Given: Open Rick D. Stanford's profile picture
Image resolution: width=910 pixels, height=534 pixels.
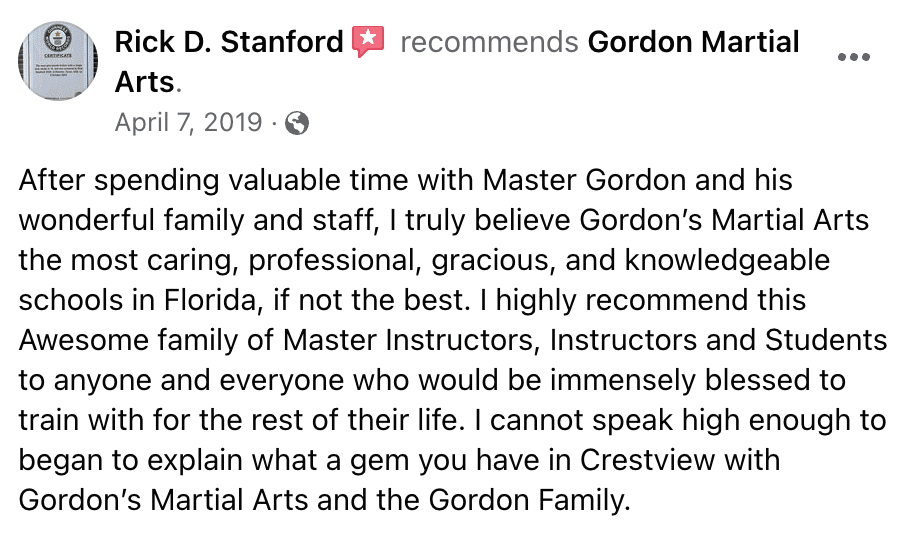Looking at the screenshot, I should click(x=59, y=60).
